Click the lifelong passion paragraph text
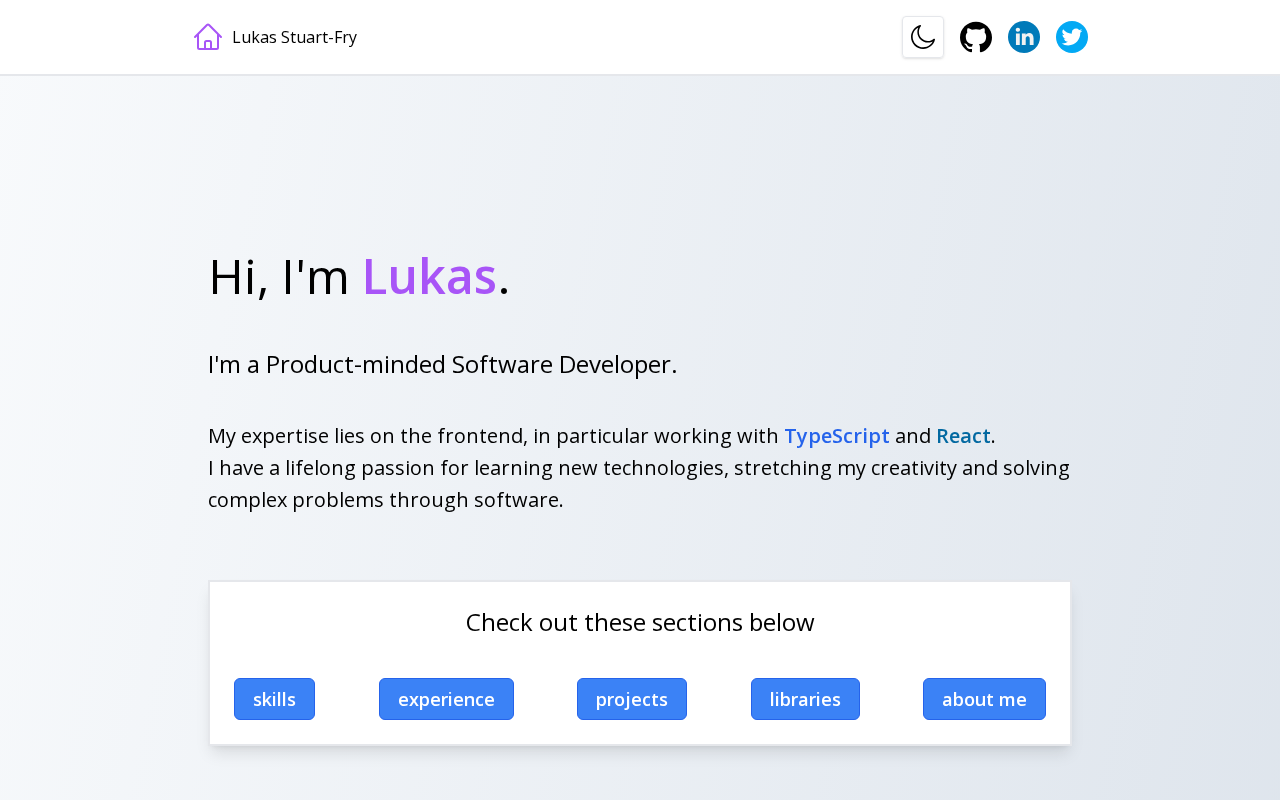Image resolution: width=1280 pixels, height=800 pixels. click(639, 468)
